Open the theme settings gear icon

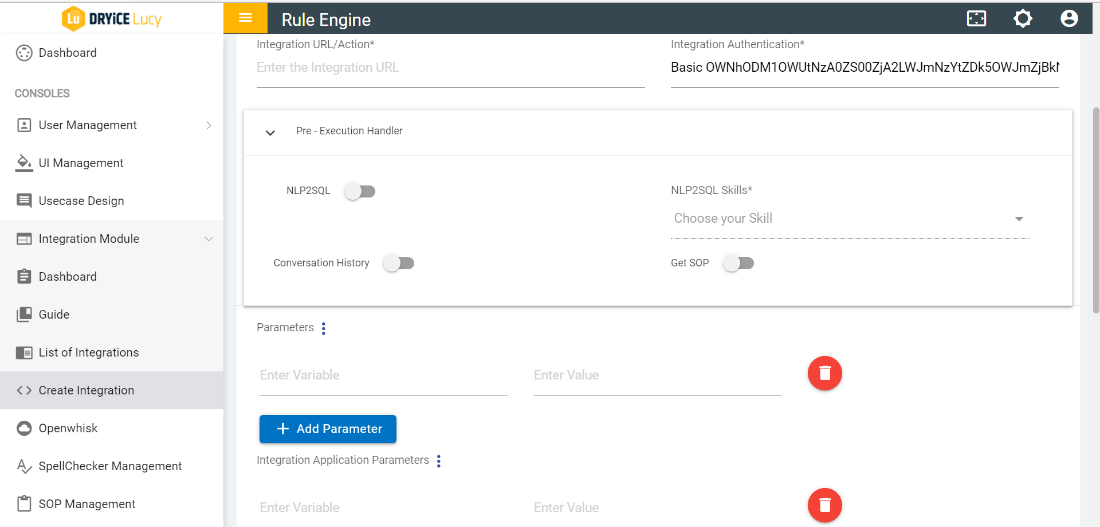pos(1022,19)
